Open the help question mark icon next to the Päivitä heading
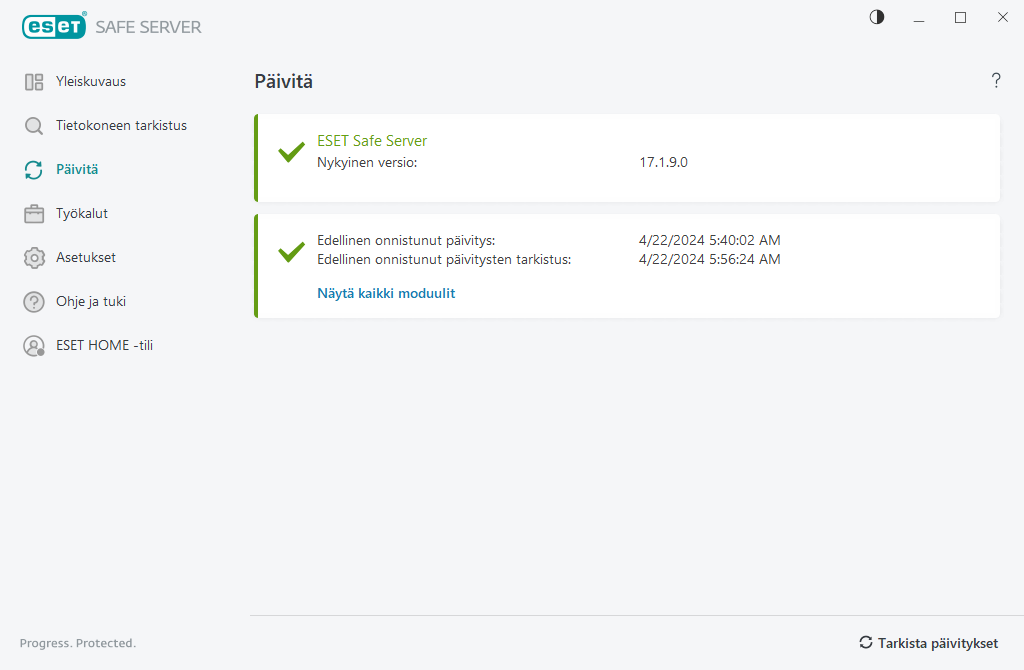This screenshot has height=670, width=1024. [x=996, y=81]
